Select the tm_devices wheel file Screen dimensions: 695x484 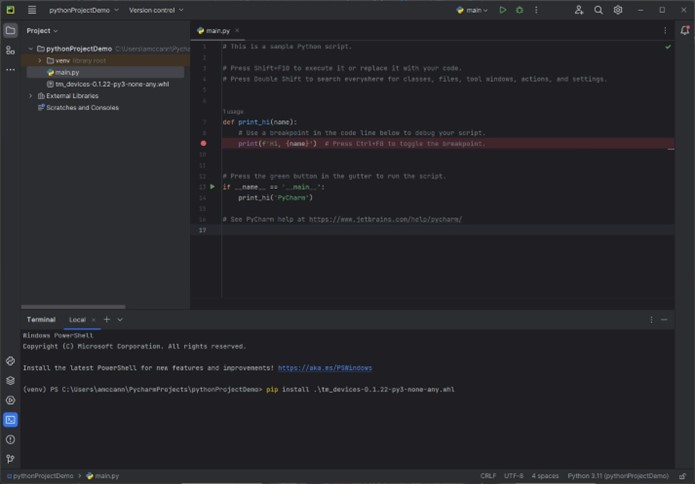point(108,84)
